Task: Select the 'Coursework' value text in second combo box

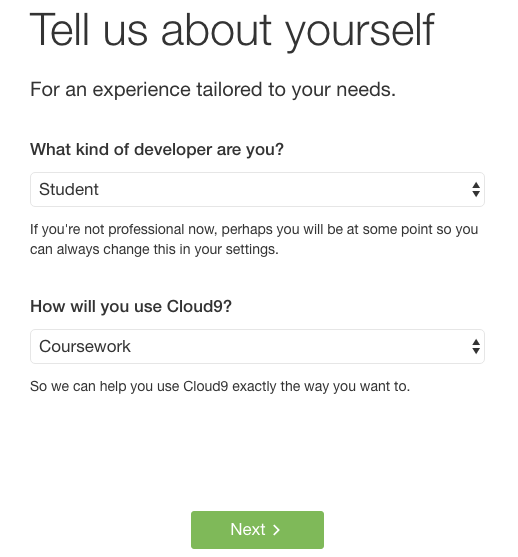Action: (85, 346)
